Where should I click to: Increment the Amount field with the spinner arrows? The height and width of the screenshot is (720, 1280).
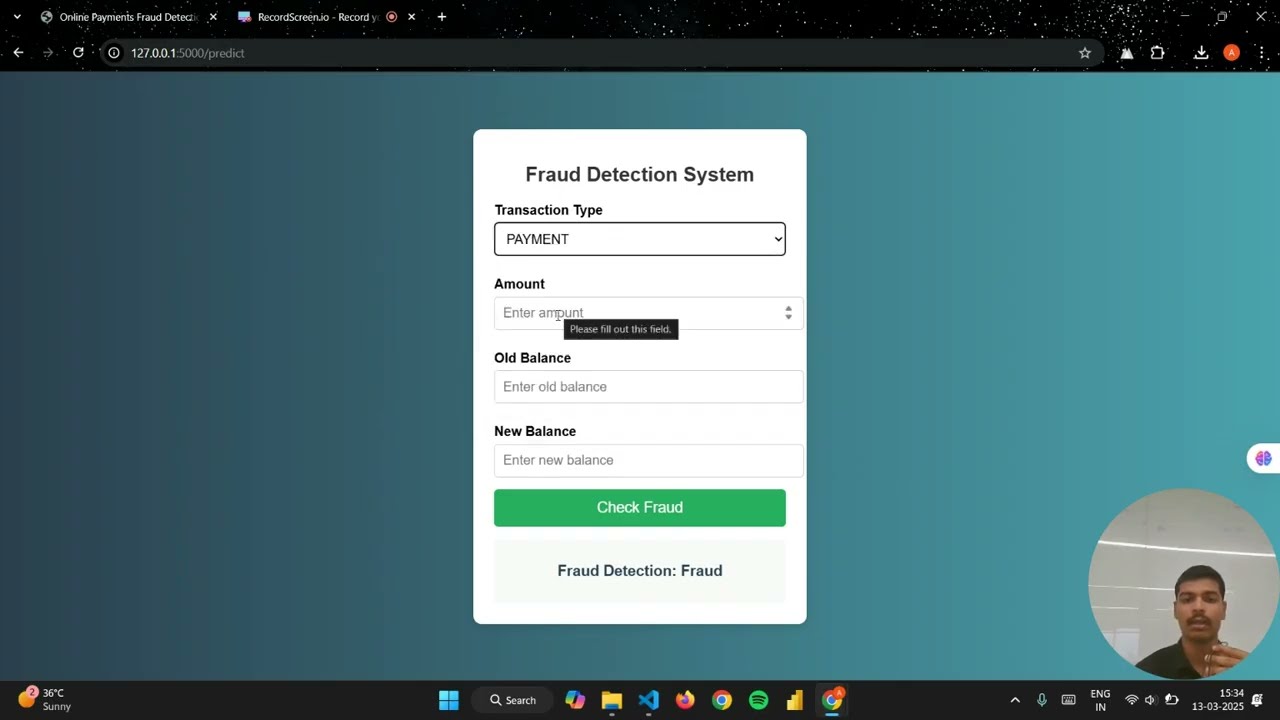coord(788,308)
